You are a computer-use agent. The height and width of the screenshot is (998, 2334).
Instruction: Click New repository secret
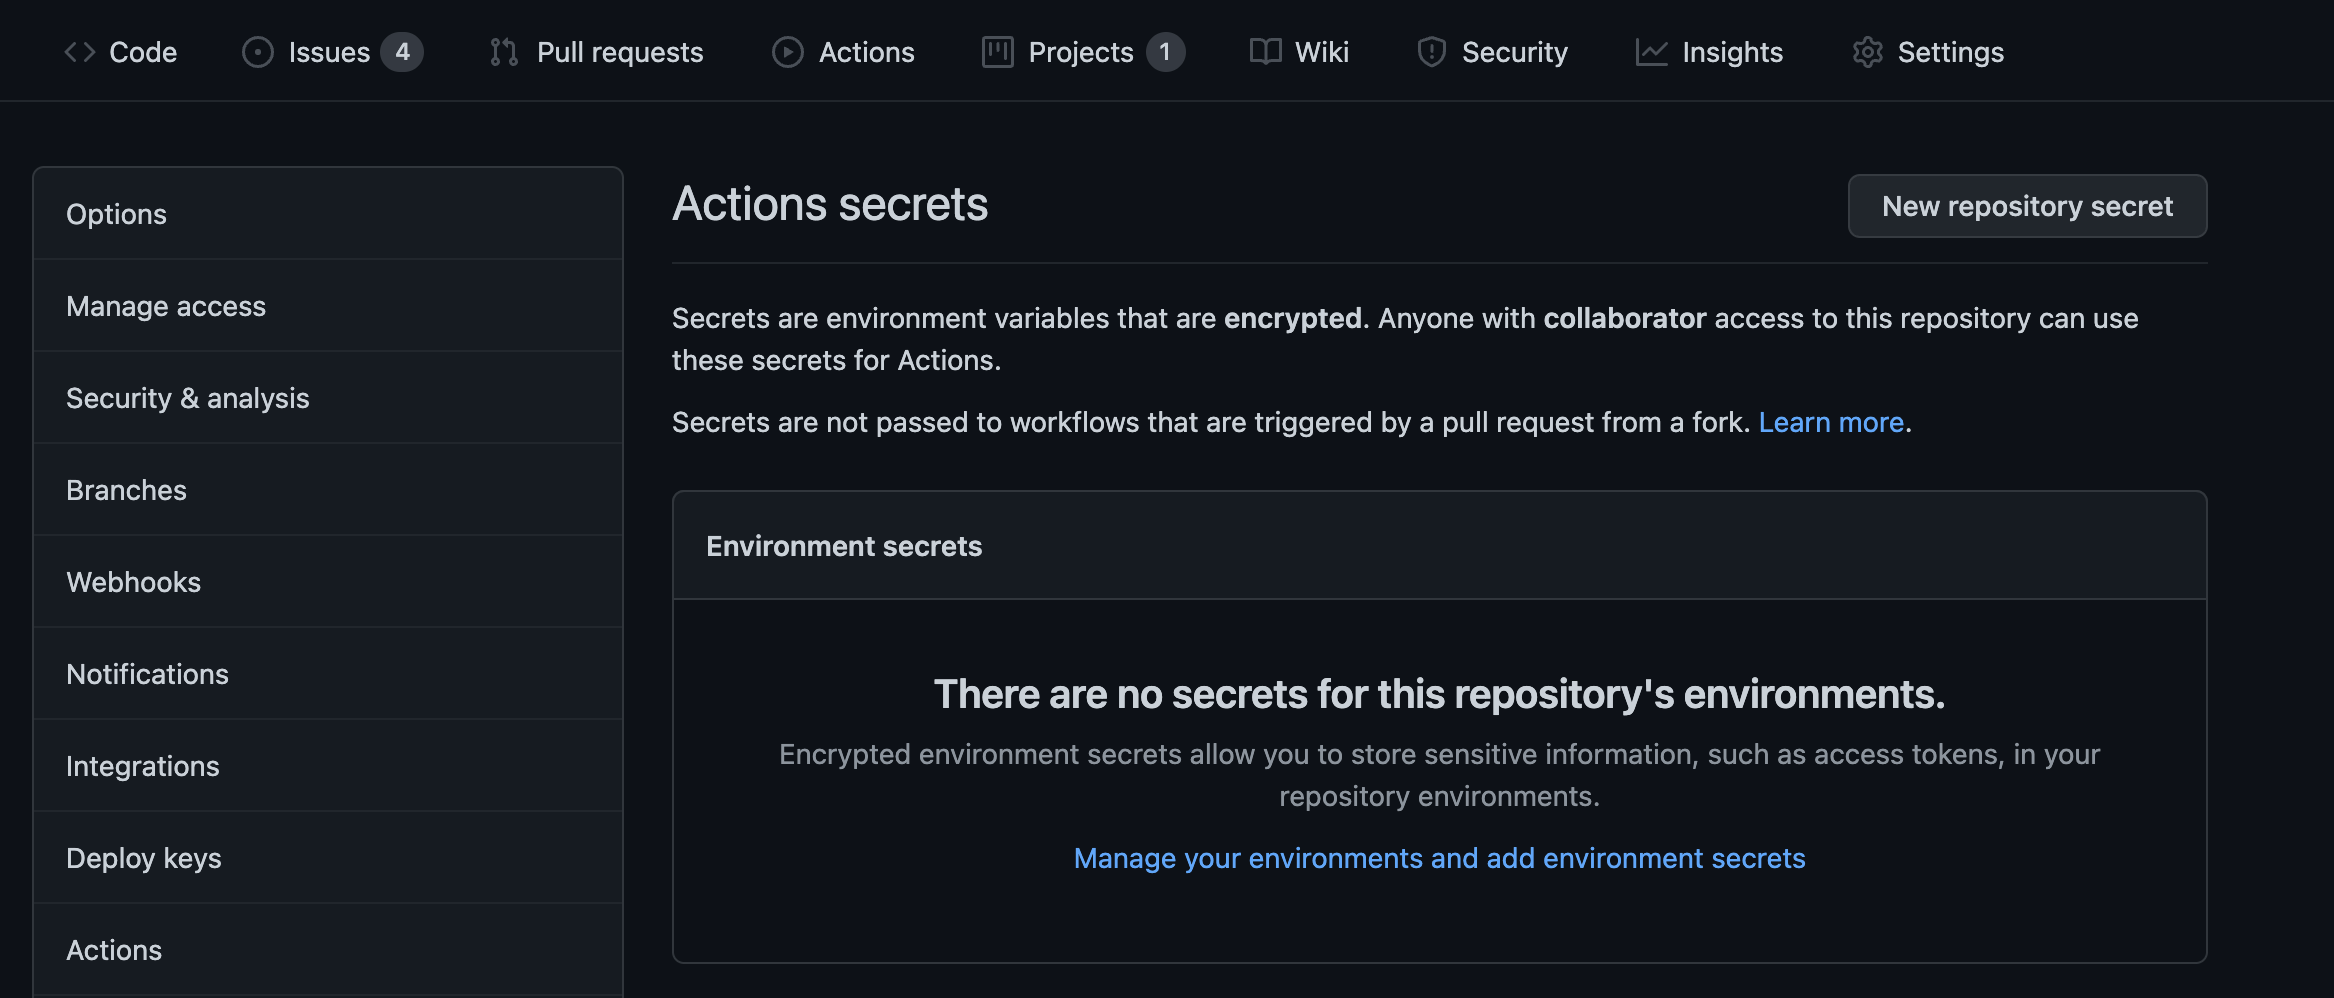click(x=2027, y=206)
